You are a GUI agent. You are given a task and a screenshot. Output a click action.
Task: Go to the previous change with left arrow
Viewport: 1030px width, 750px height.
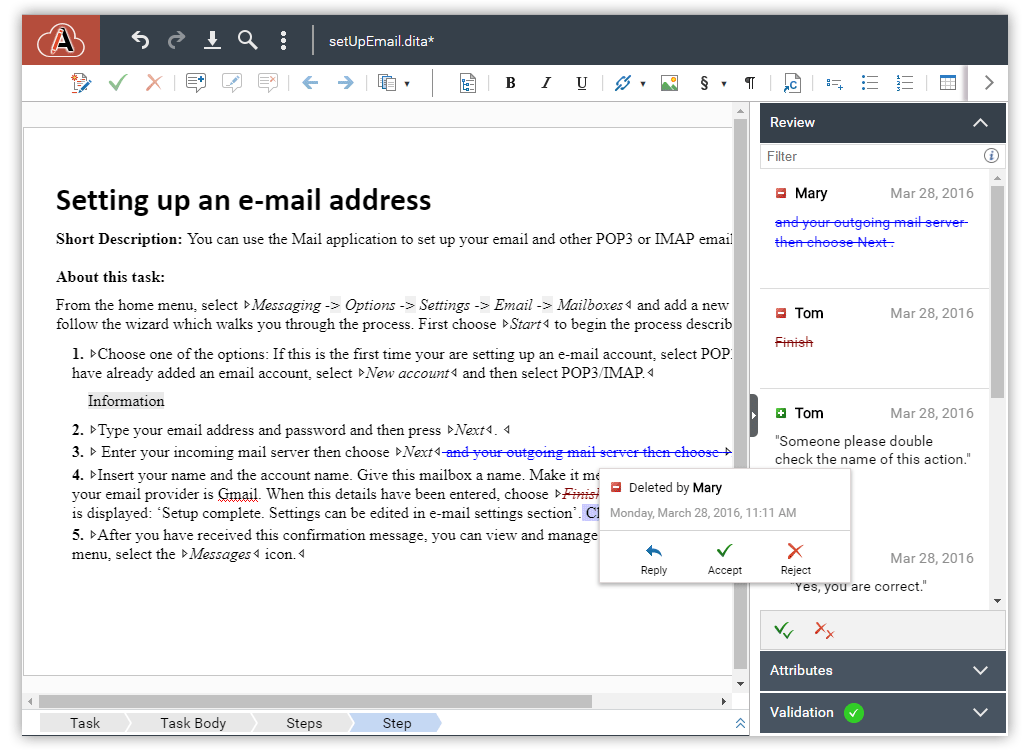click(310, 83)
